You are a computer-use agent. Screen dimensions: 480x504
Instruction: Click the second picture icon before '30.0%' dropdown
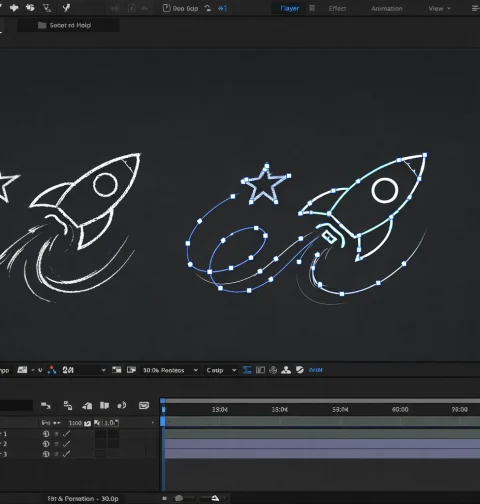click(x=131, y=370)
